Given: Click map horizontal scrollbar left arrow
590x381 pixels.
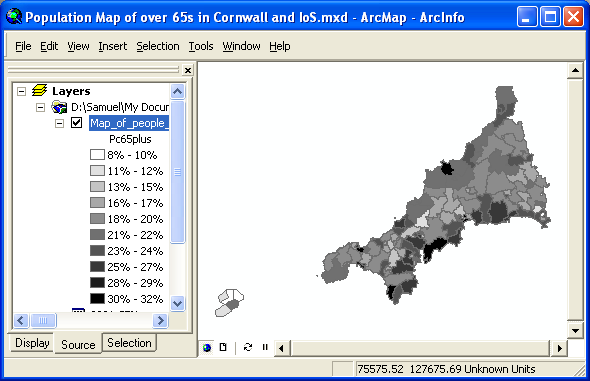Looking at the screenshot, I should point(281,348).
